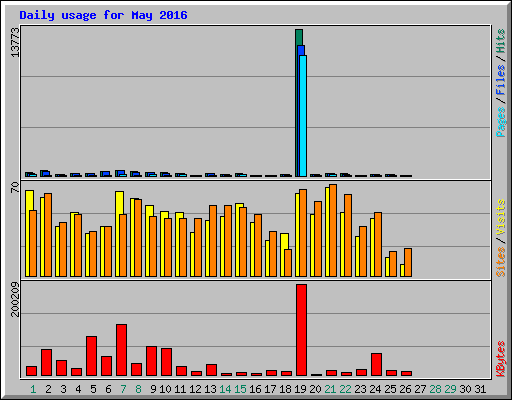The width and height of the screenshot is (512, 400).
Task: Click the orange Sites bar for day 22
Action: (x=348, y=236)
